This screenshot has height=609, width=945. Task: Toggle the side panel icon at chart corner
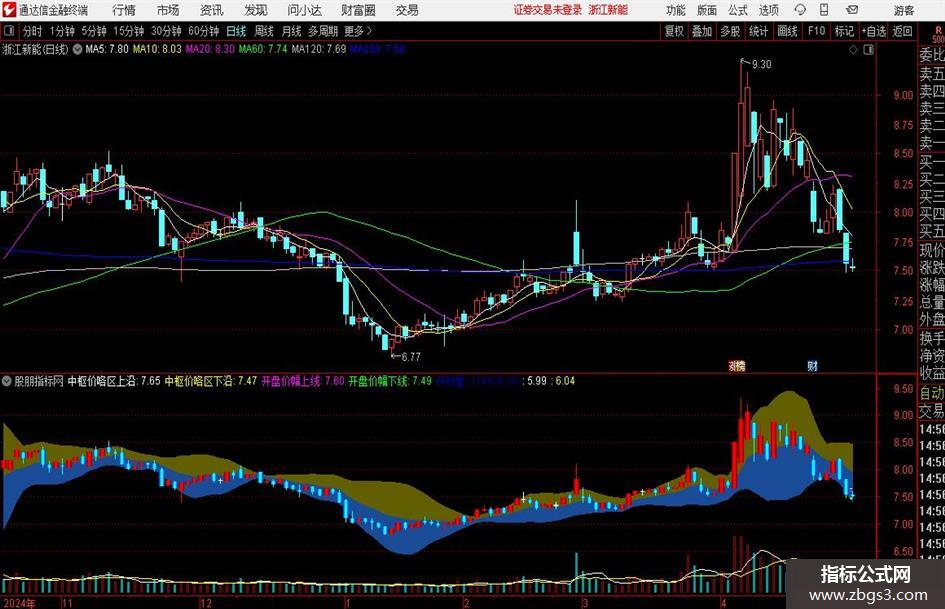tap(868, 50)
